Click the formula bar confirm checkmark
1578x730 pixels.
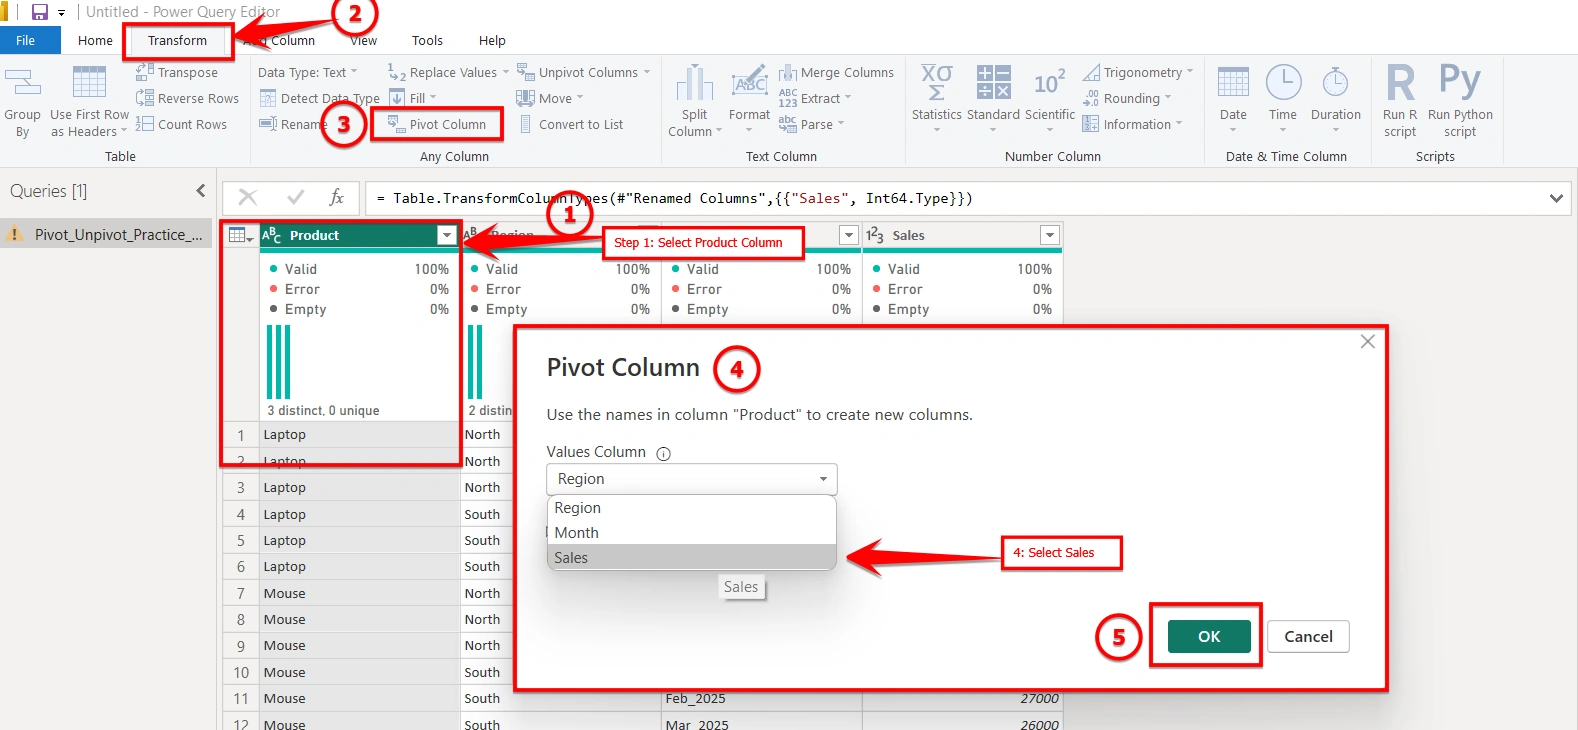pos(295,198)
